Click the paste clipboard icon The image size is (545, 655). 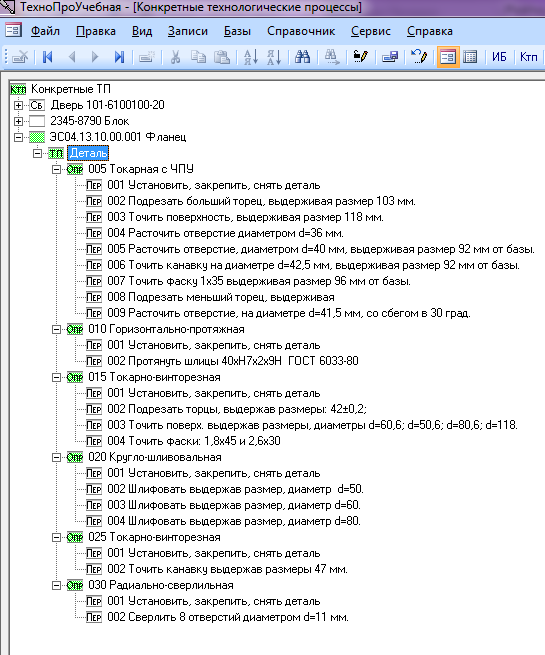222,56
